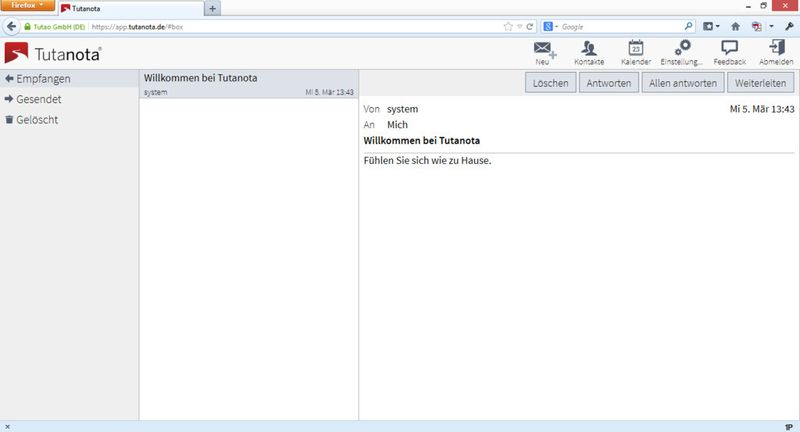Open Einstellungen settings gear icon

pos(682,53)
